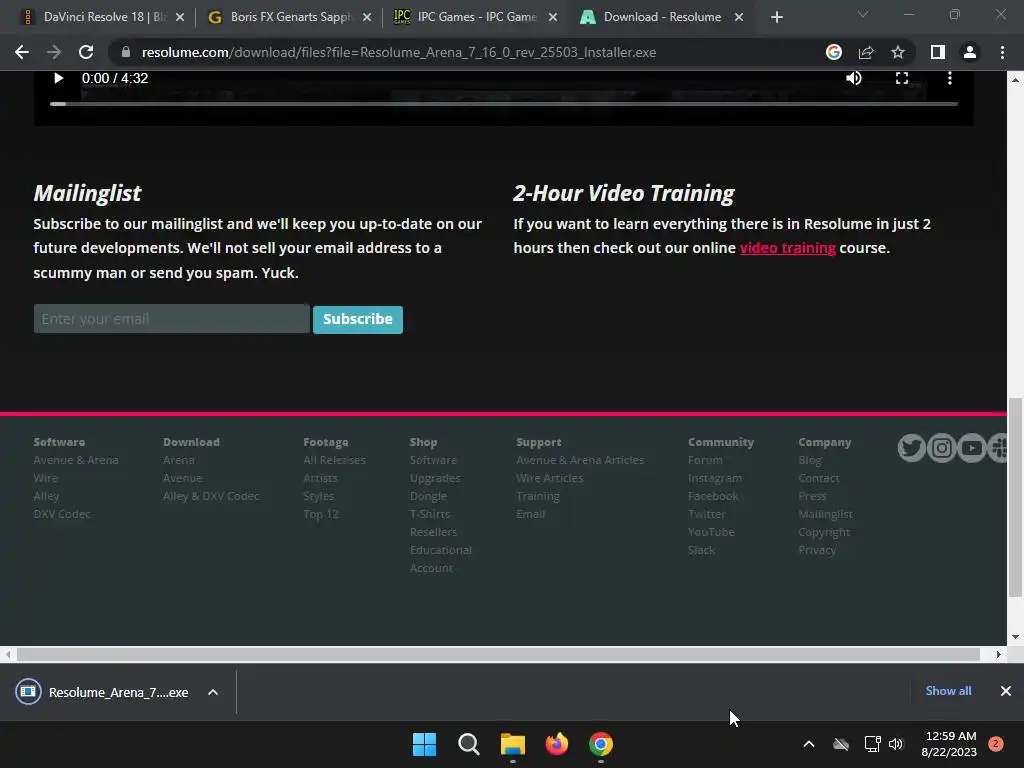This screenshot has width=1024, height=768.
Task: Open Avenue & Arena software footer link
Action: pos(76,460)
